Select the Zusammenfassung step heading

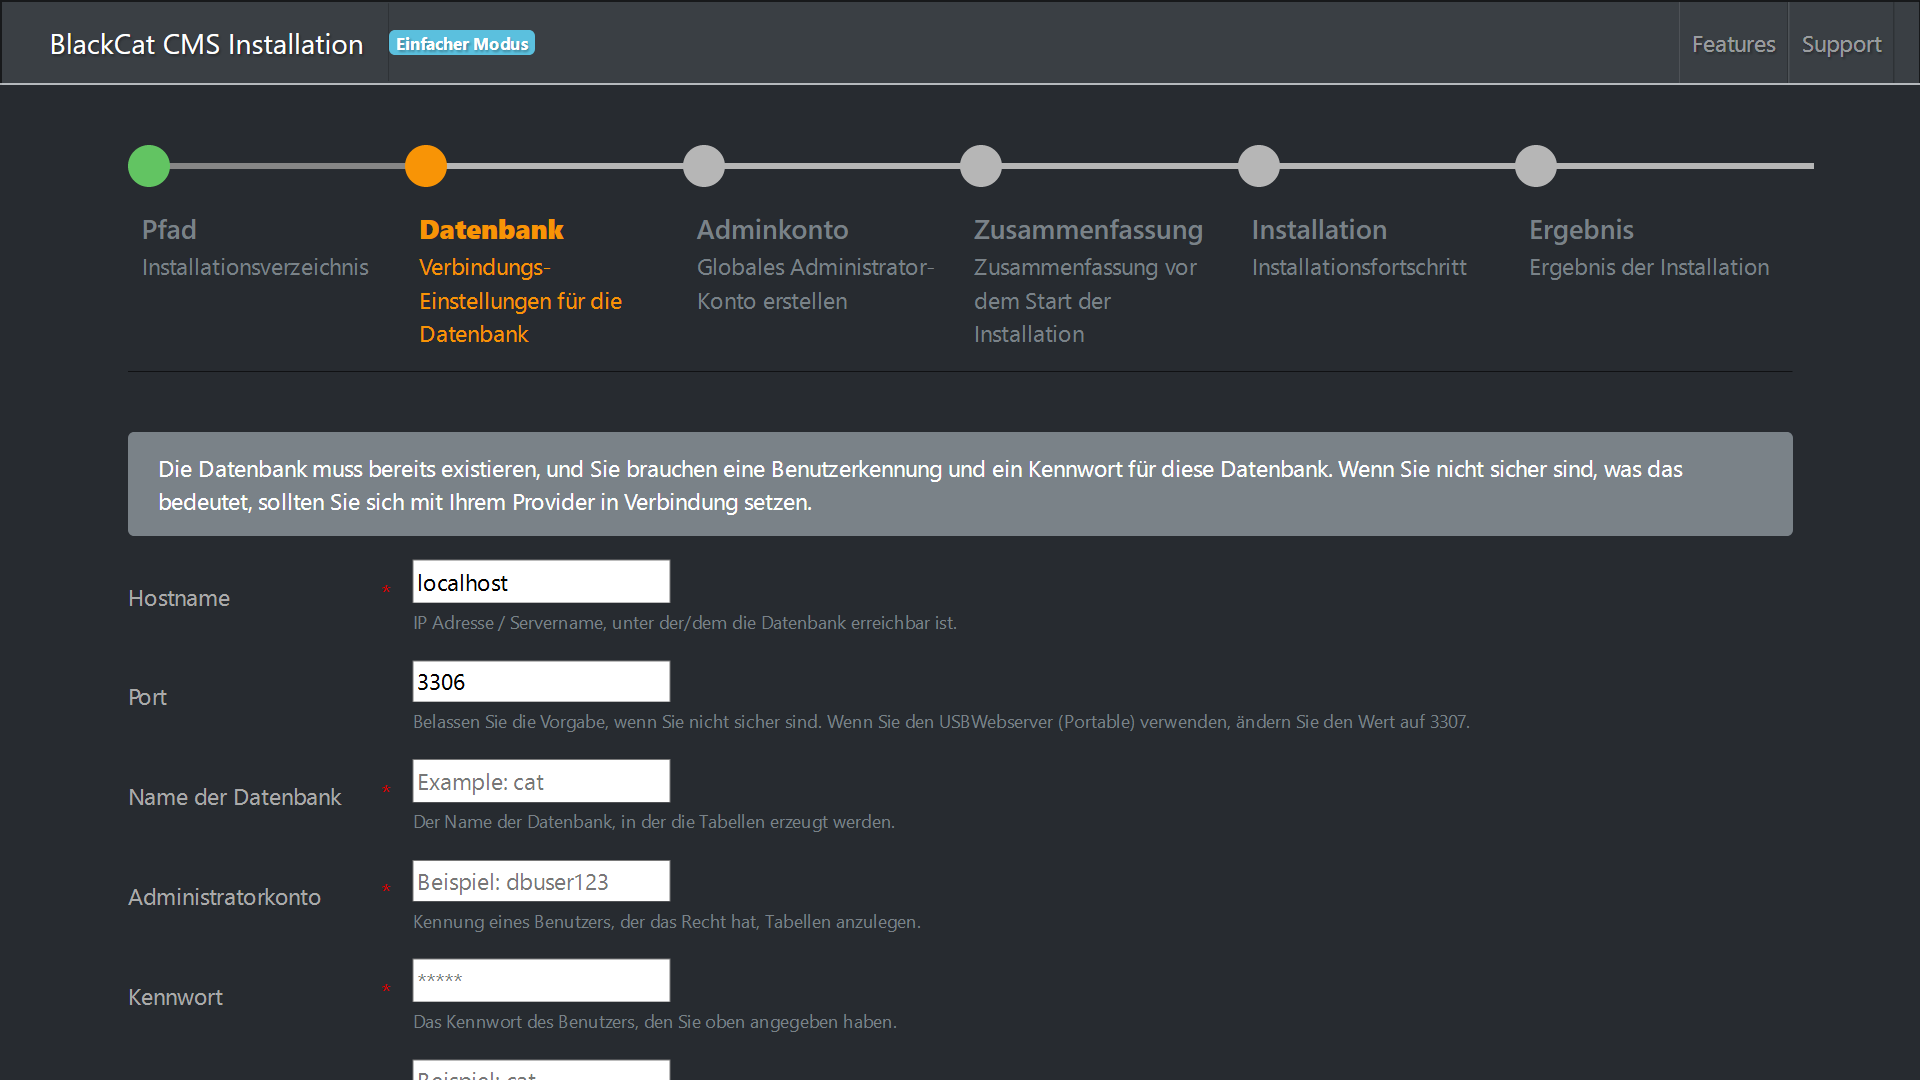1088,230
